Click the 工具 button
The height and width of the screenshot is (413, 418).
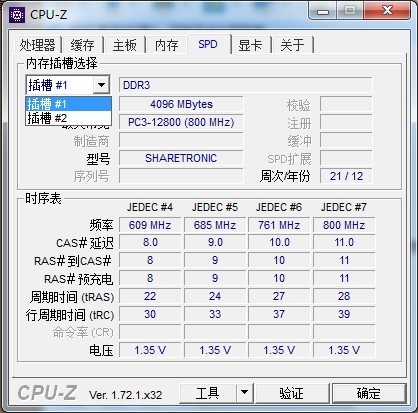208,393
